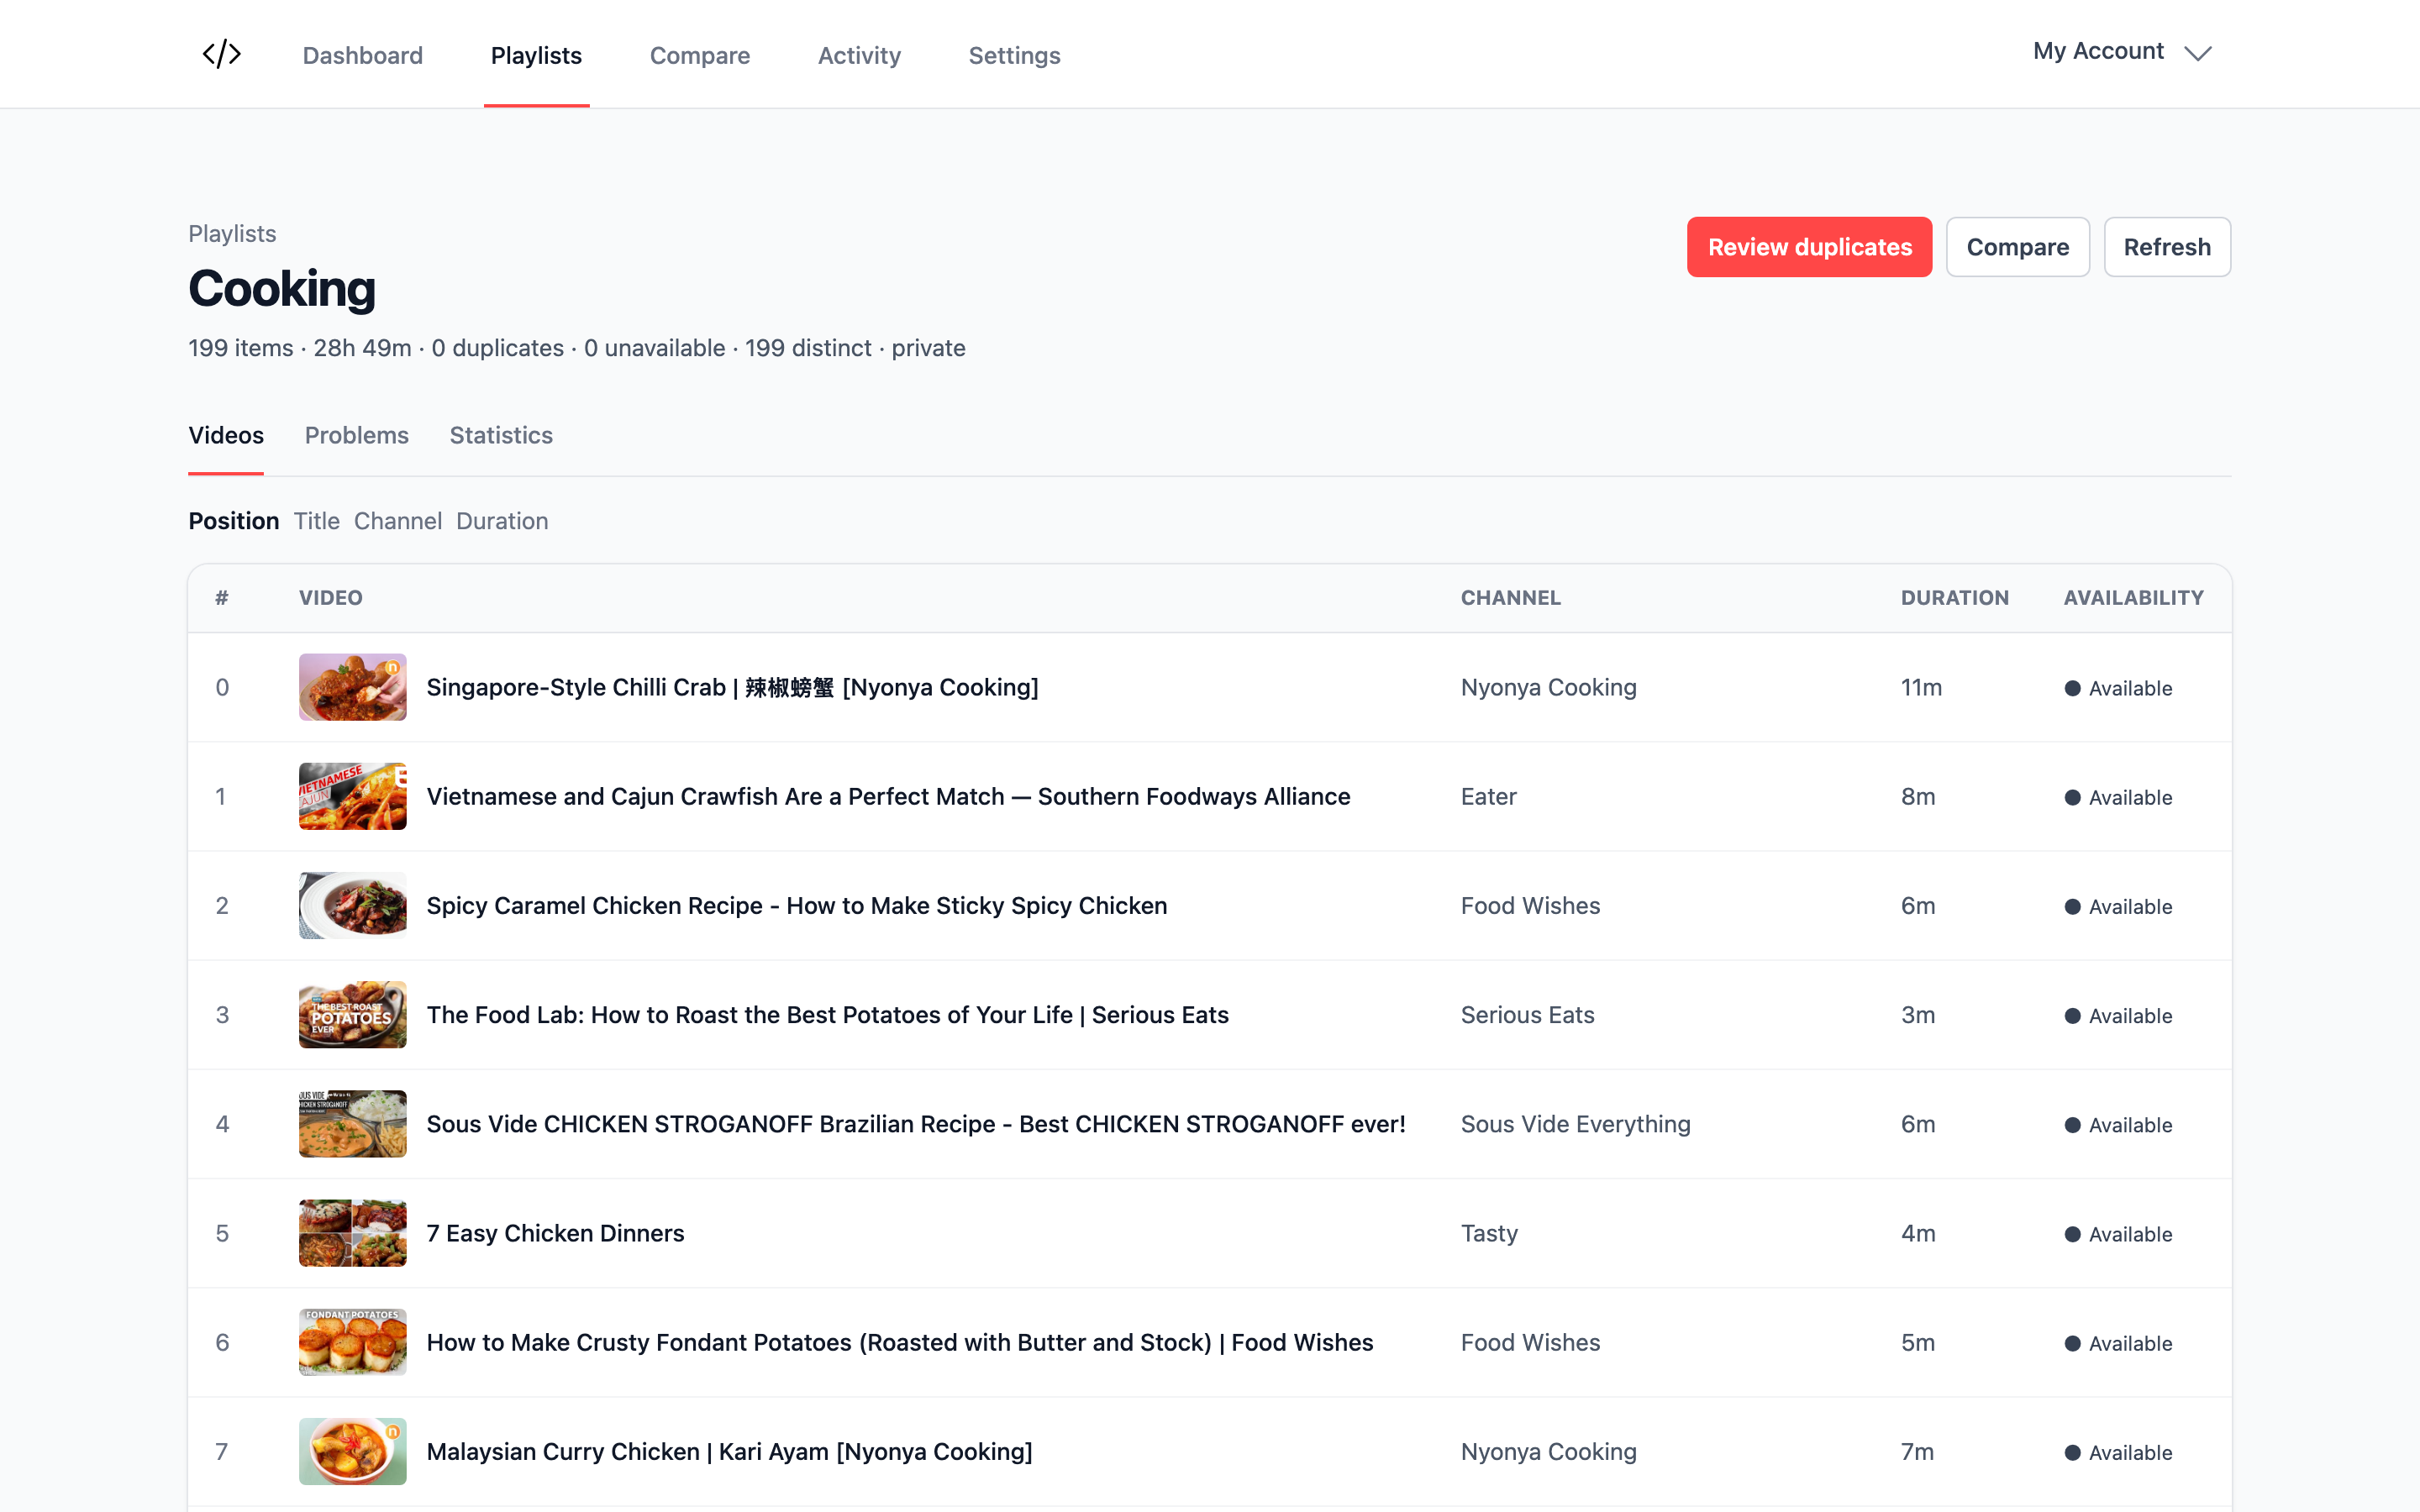The image size is (2420, 1512).
Task: Open the 7 Easy Chicken Dinners thumbnail
Action: coord(353,1233)
